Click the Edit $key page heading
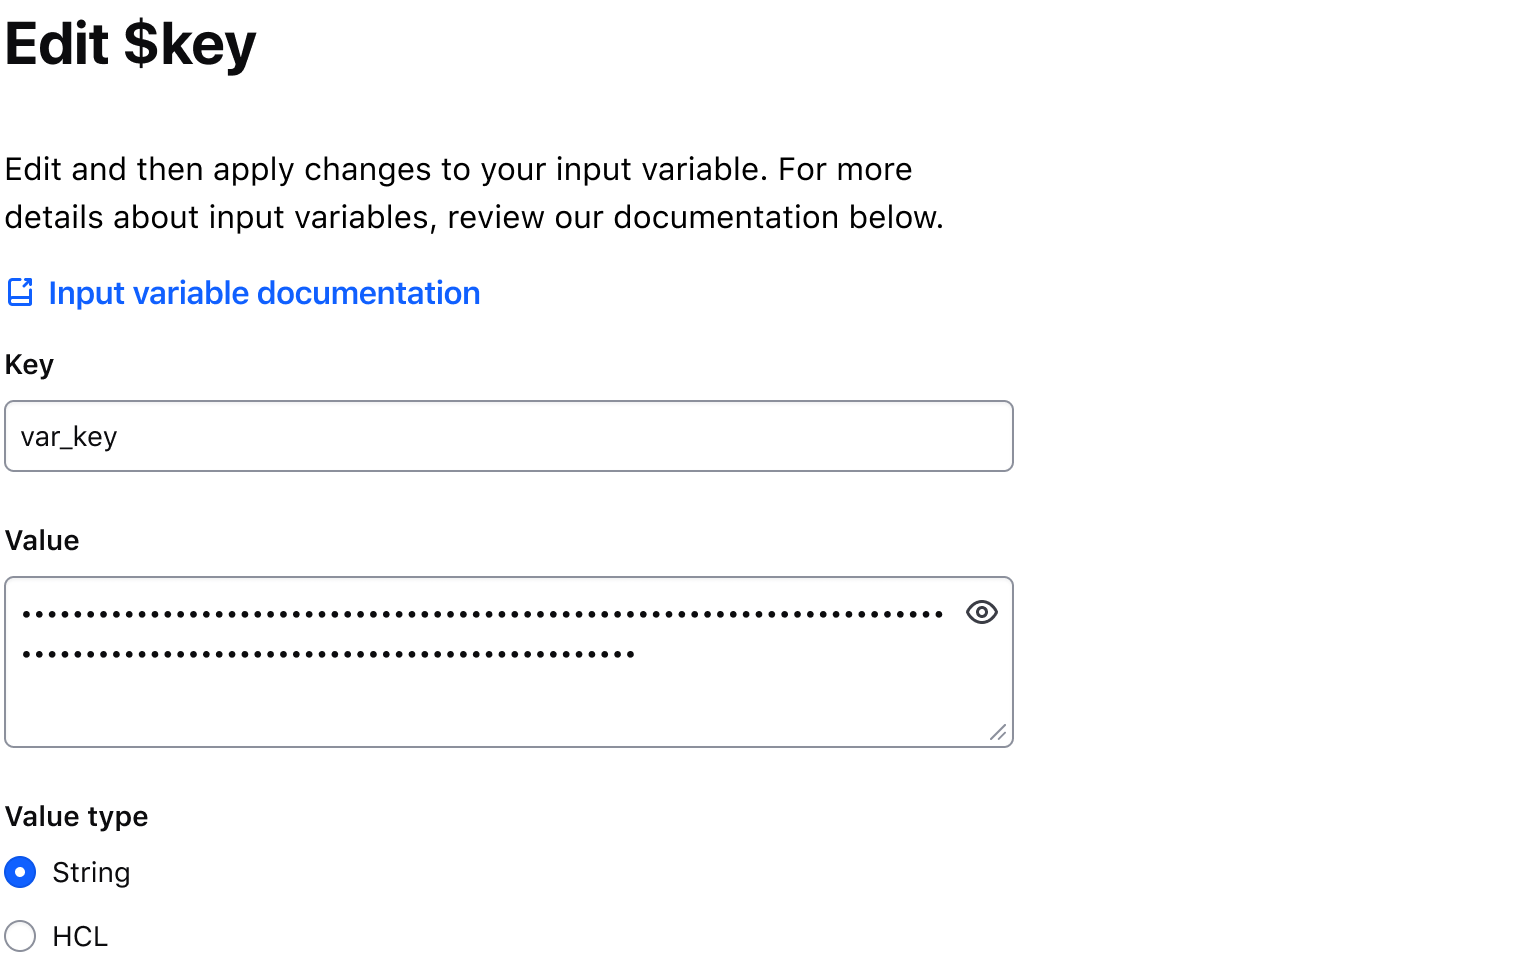The image size is (1540, 960). [130, 44]
